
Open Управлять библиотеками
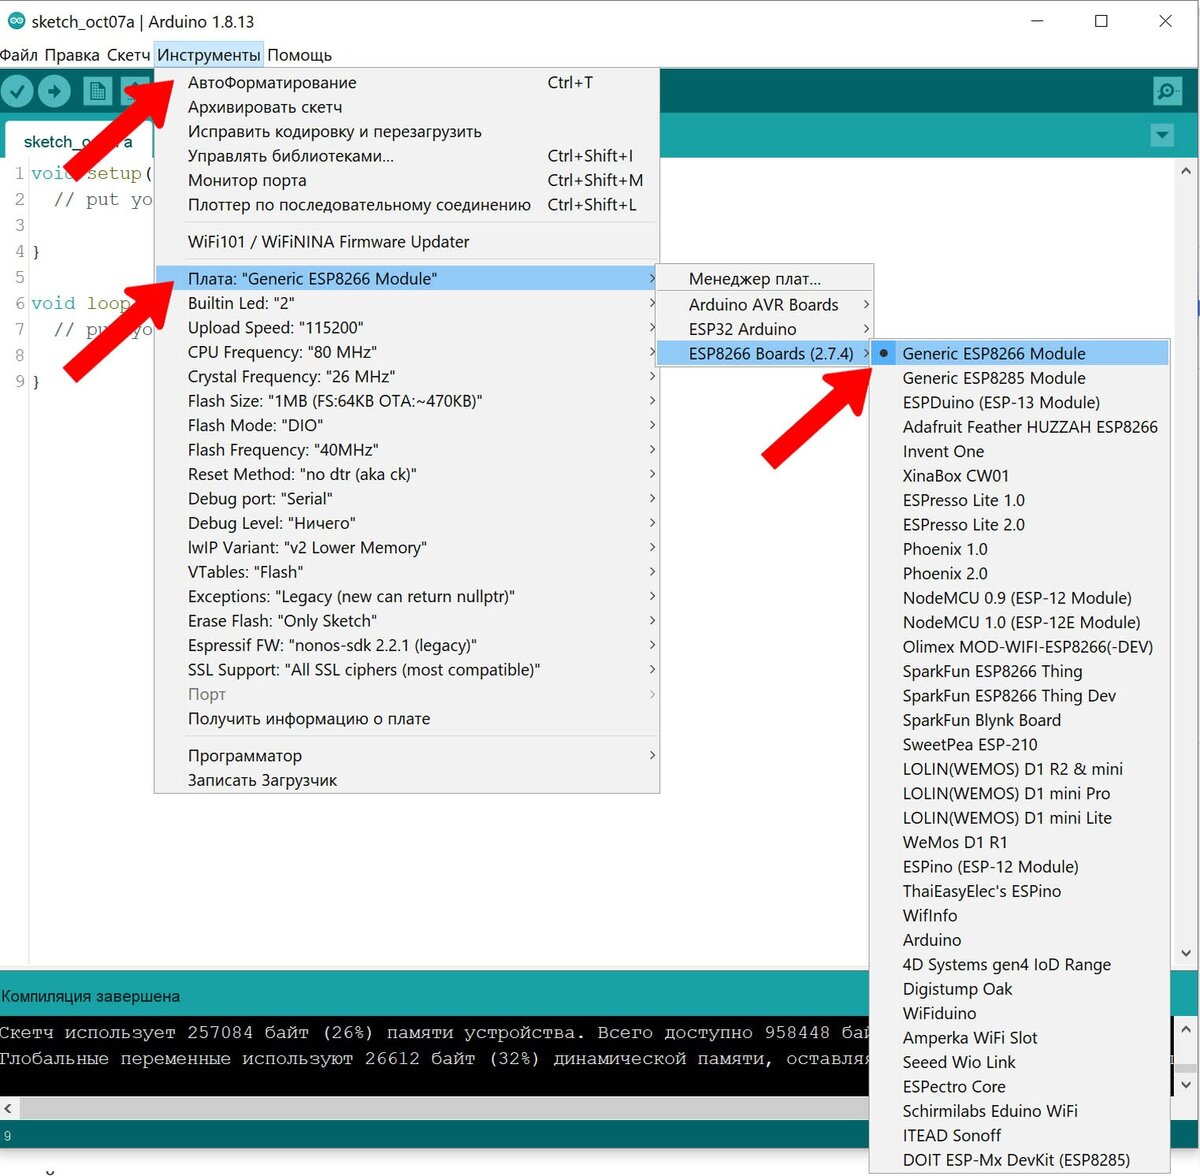[407, 156]
